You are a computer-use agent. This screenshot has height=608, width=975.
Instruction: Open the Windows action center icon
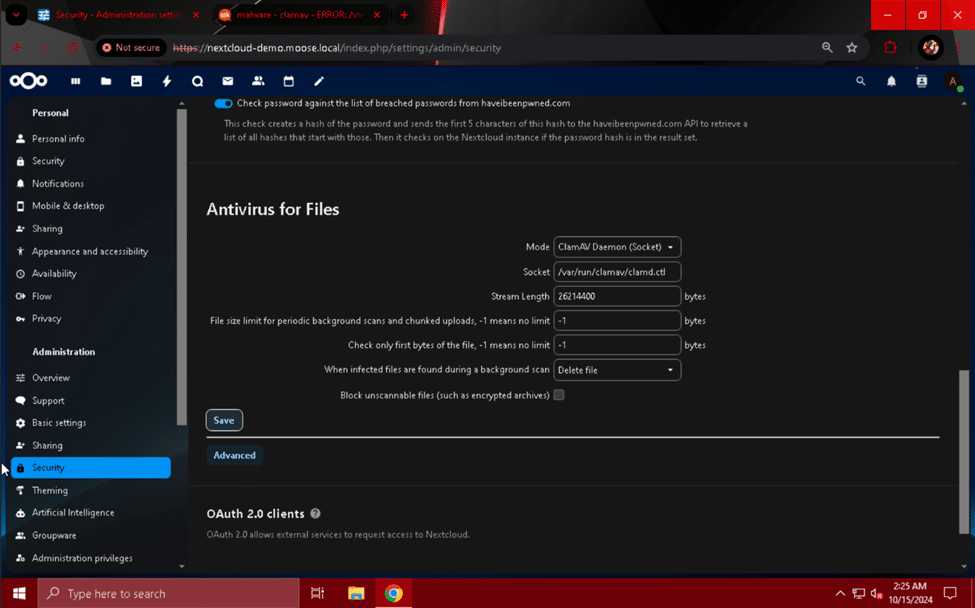[950, 593]
